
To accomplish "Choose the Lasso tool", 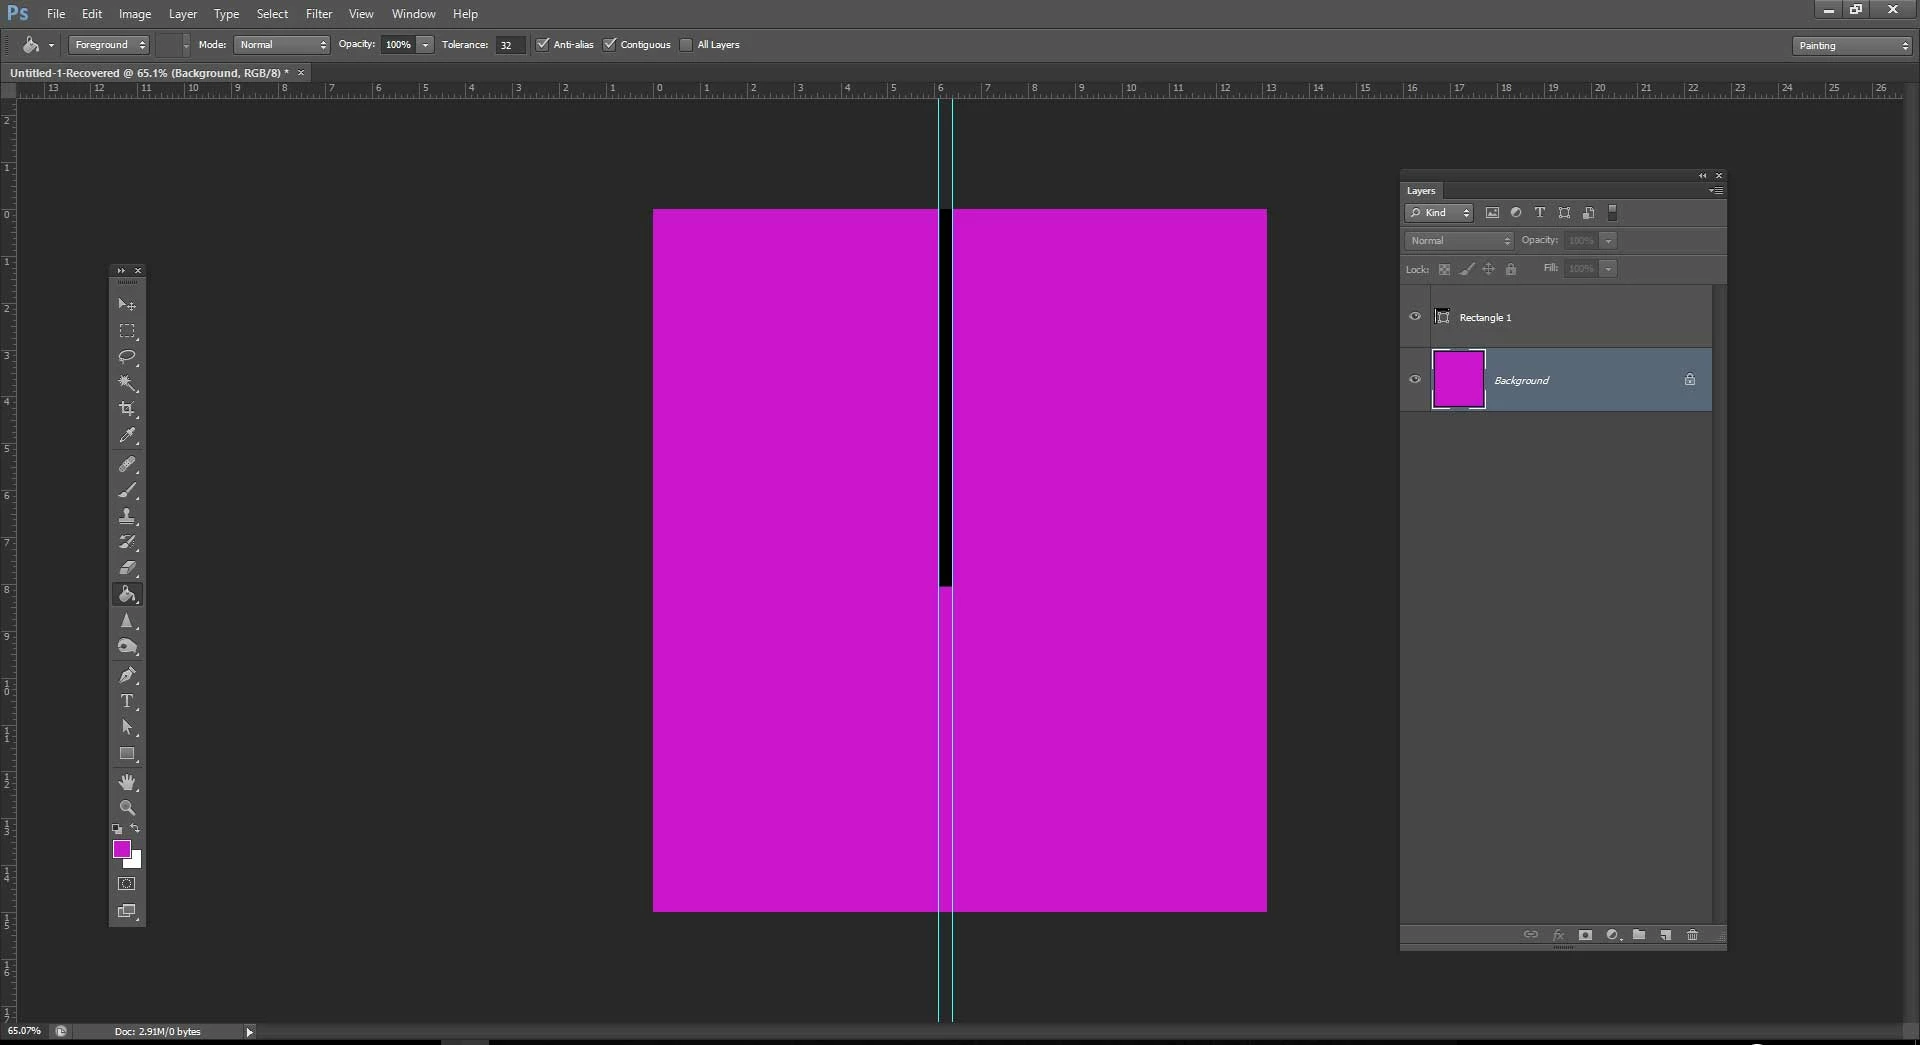I will point(127,357).
